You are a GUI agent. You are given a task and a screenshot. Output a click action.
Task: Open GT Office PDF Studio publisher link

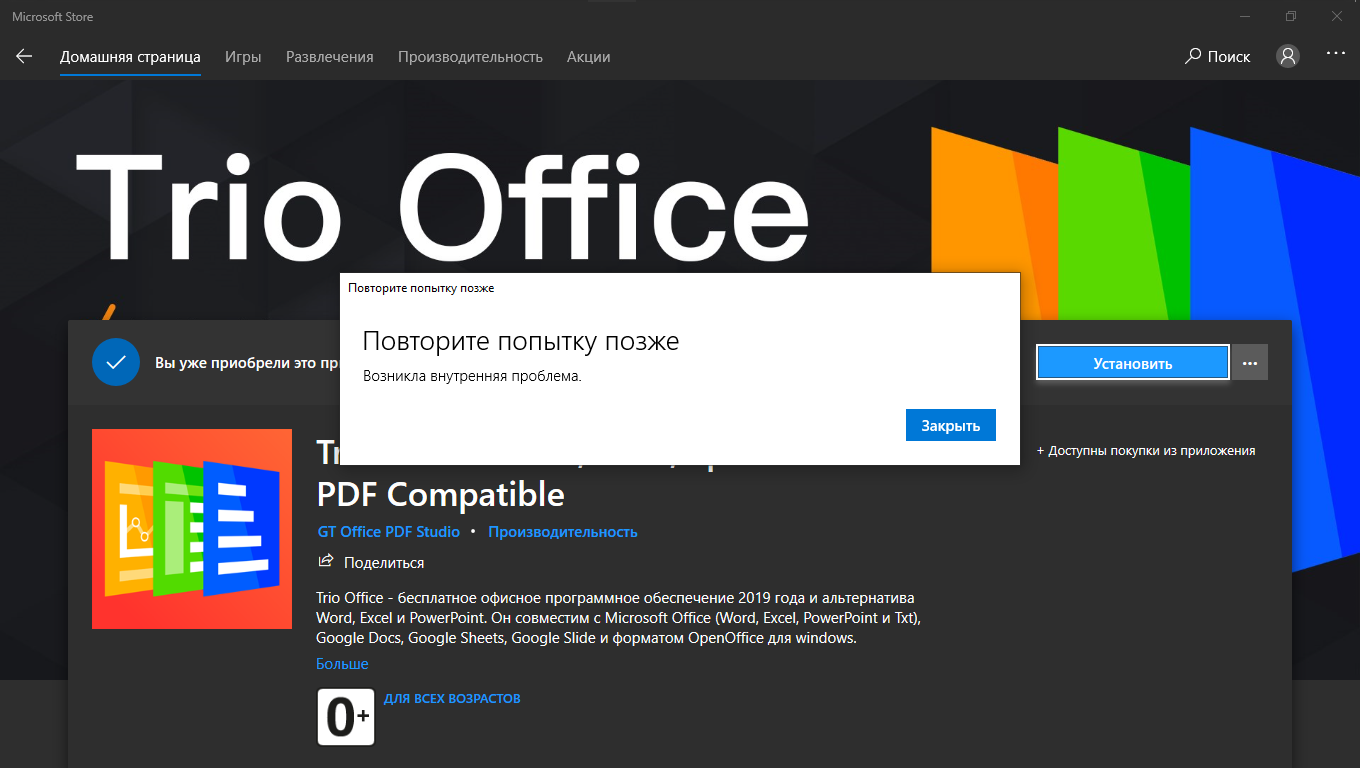[x=389, y=532]
